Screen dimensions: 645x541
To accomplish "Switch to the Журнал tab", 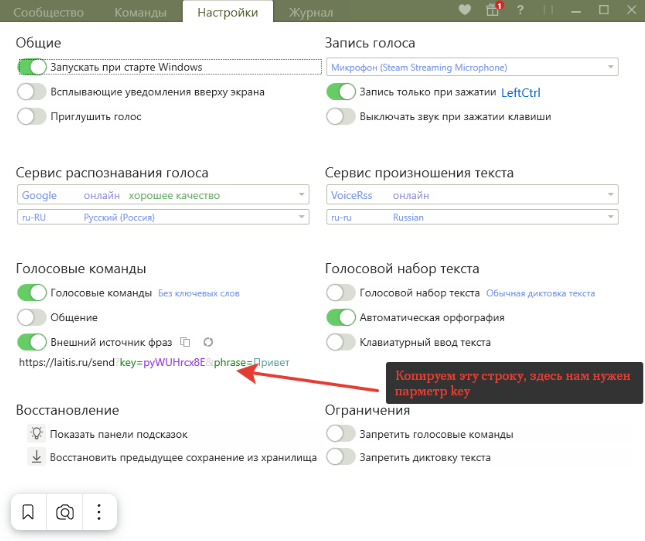I will tap(311, 12).
